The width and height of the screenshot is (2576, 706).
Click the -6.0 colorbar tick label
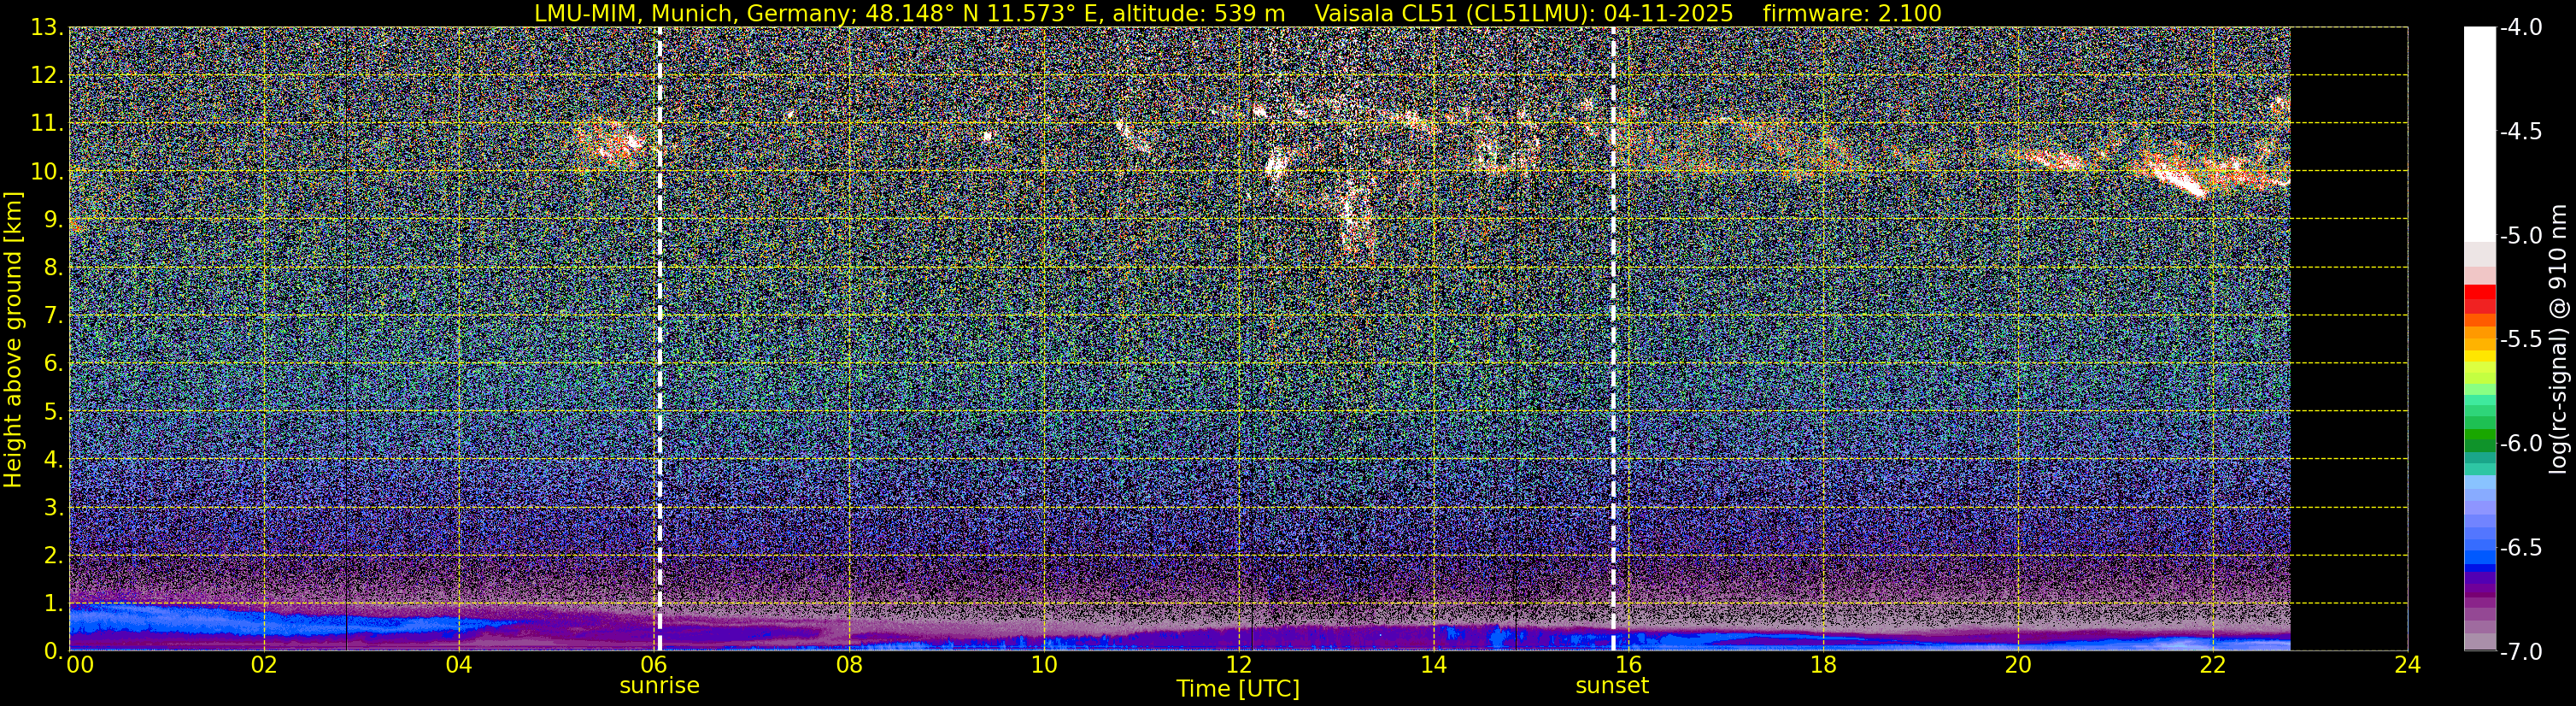[2521, 444]
